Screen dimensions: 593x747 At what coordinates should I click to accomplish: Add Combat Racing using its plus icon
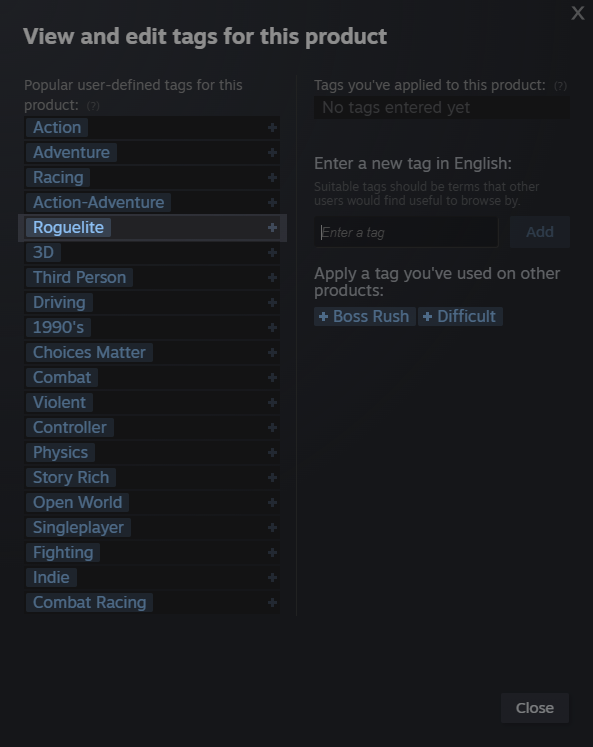(272, 603)
